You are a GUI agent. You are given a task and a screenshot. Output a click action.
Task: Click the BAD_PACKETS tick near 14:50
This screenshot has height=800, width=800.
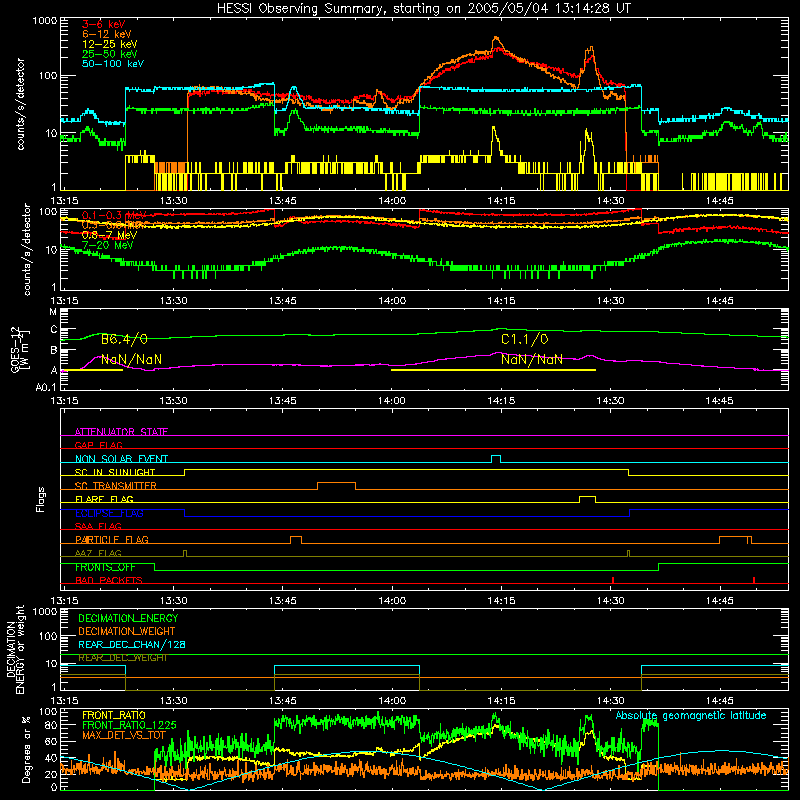pyautogui.click(x=754, y=580)
